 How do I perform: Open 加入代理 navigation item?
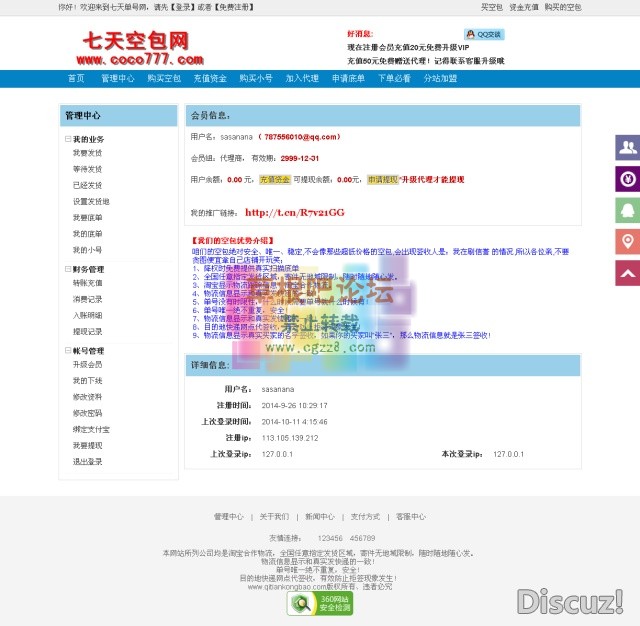point(302,78)
